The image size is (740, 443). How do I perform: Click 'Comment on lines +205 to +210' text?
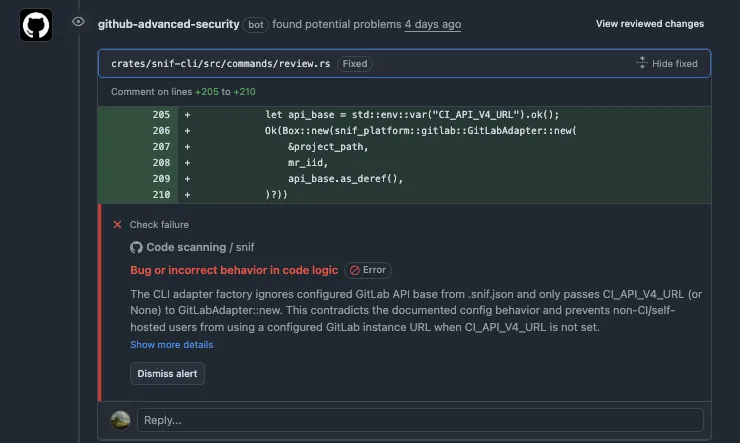tap(183, 92)
